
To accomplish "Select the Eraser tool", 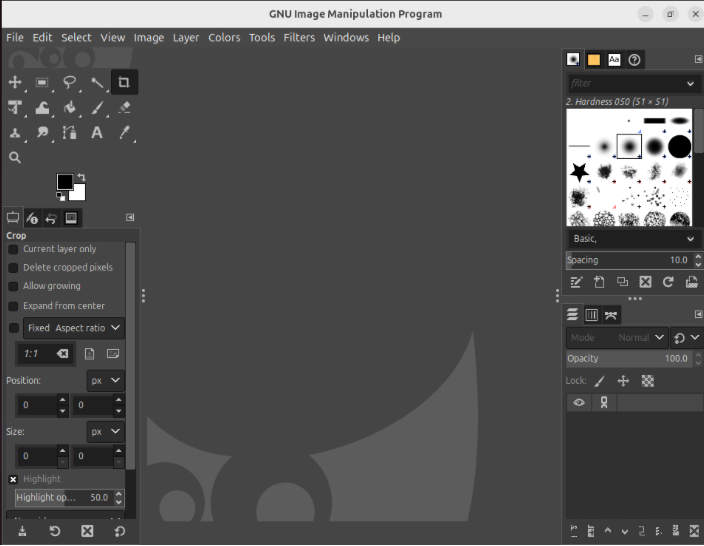I will (124, 107).
